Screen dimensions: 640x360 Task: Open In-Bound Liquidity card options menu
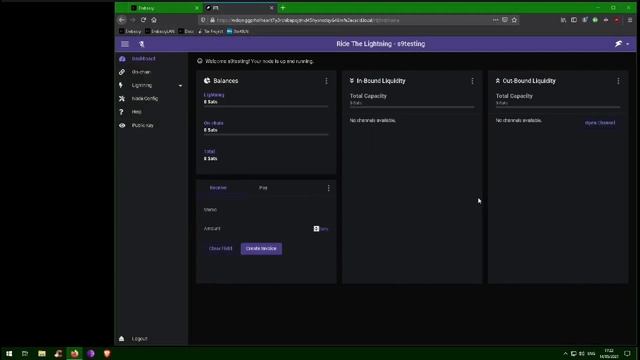click(472, 81)
